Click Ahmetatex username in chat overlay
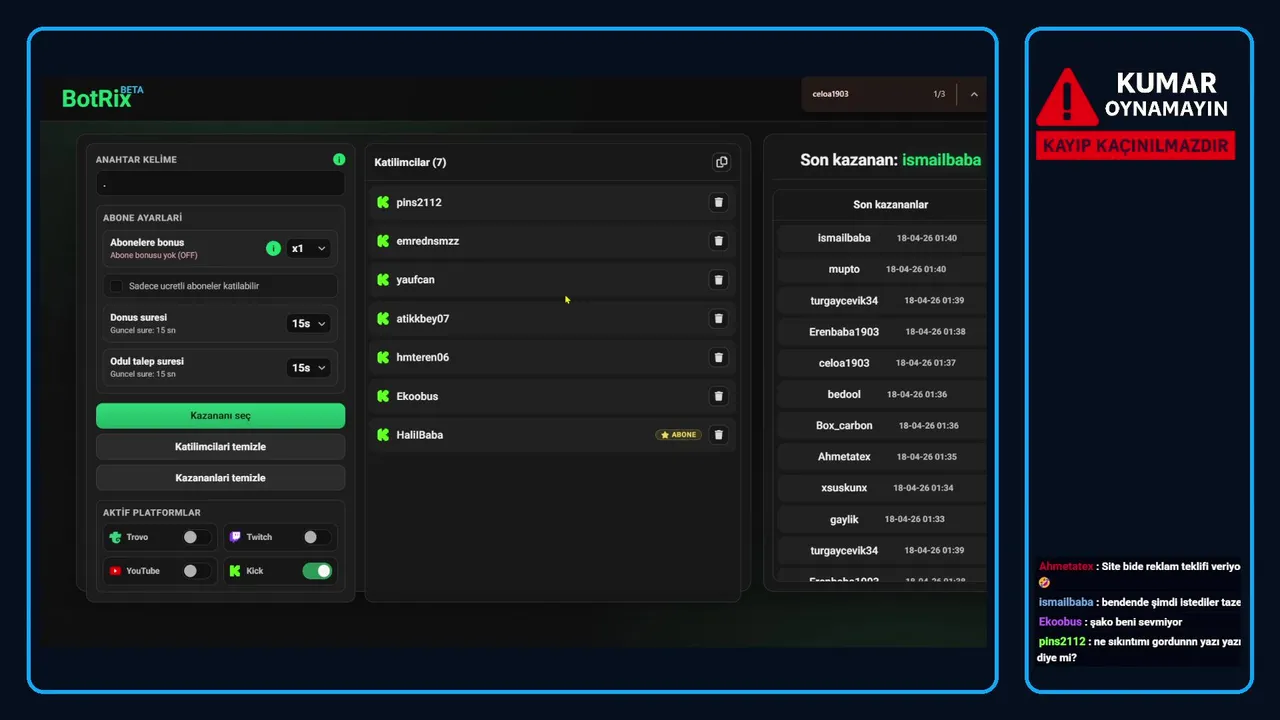 pos(1066,566)
